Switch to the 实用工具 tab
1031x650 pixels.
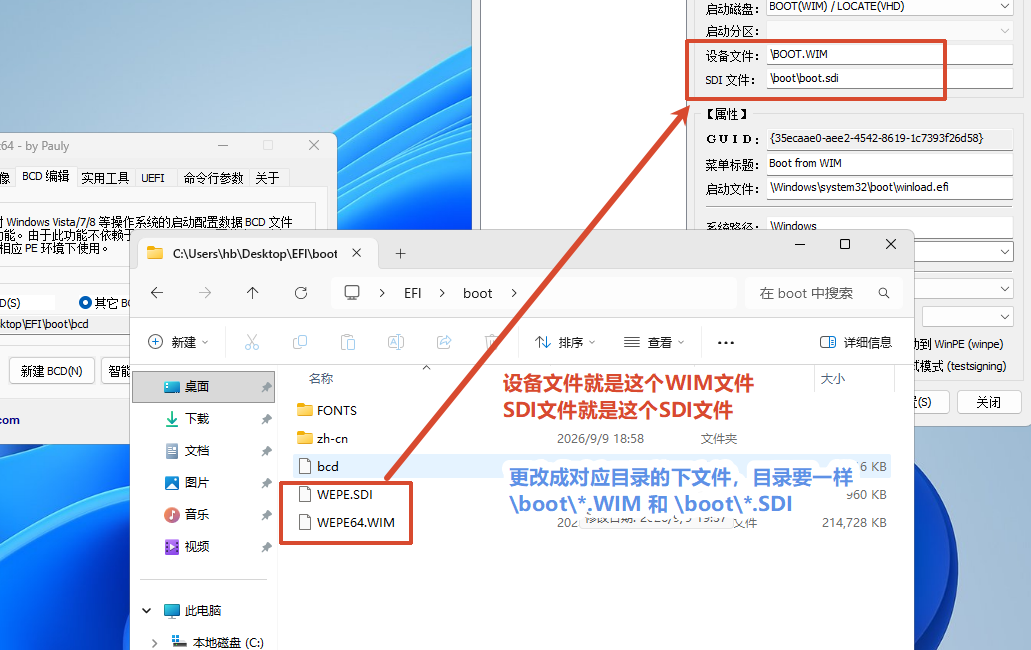point(105,177)
